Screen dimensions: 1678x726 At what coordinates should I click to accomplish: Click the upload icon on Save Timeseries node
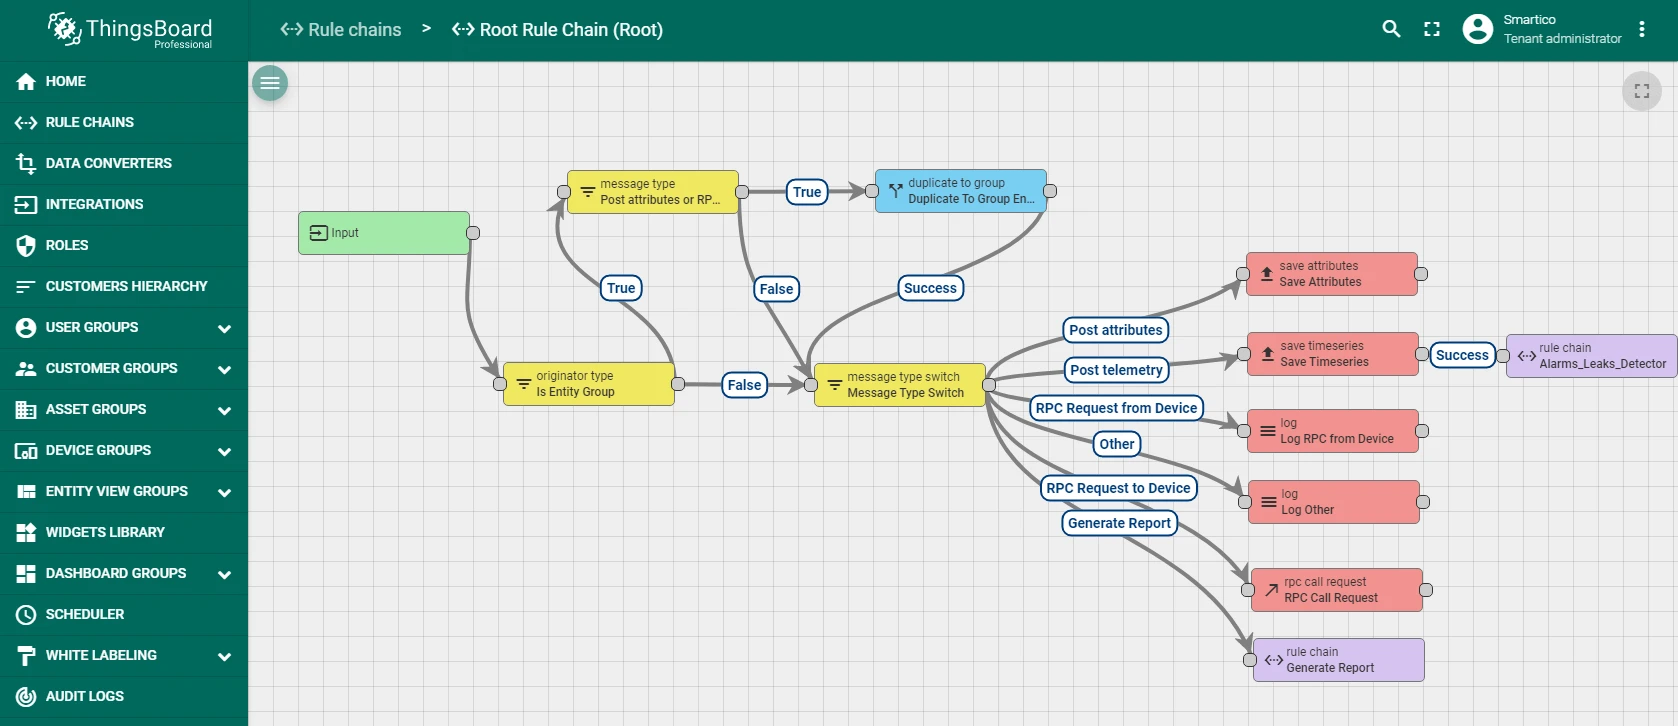point(1268,353)
